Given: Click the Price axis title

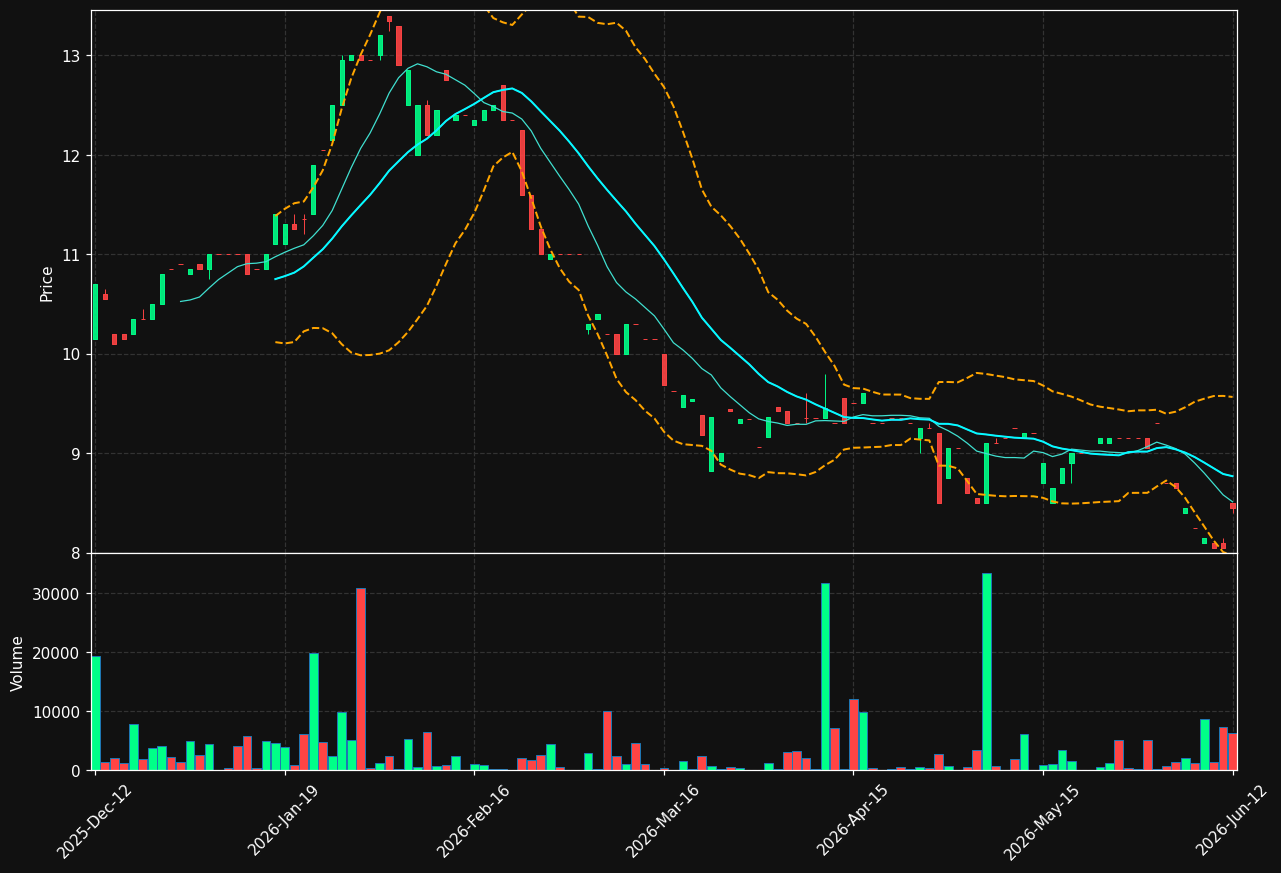Looking at the screenshot, I should (x=47, y=283).
